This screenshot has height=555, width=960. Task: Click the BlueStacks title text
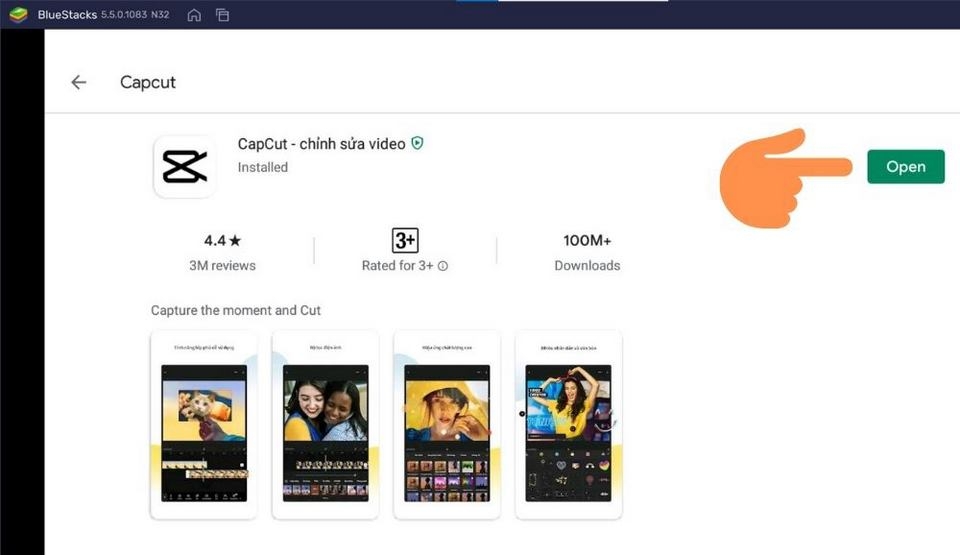pos(67,15)
